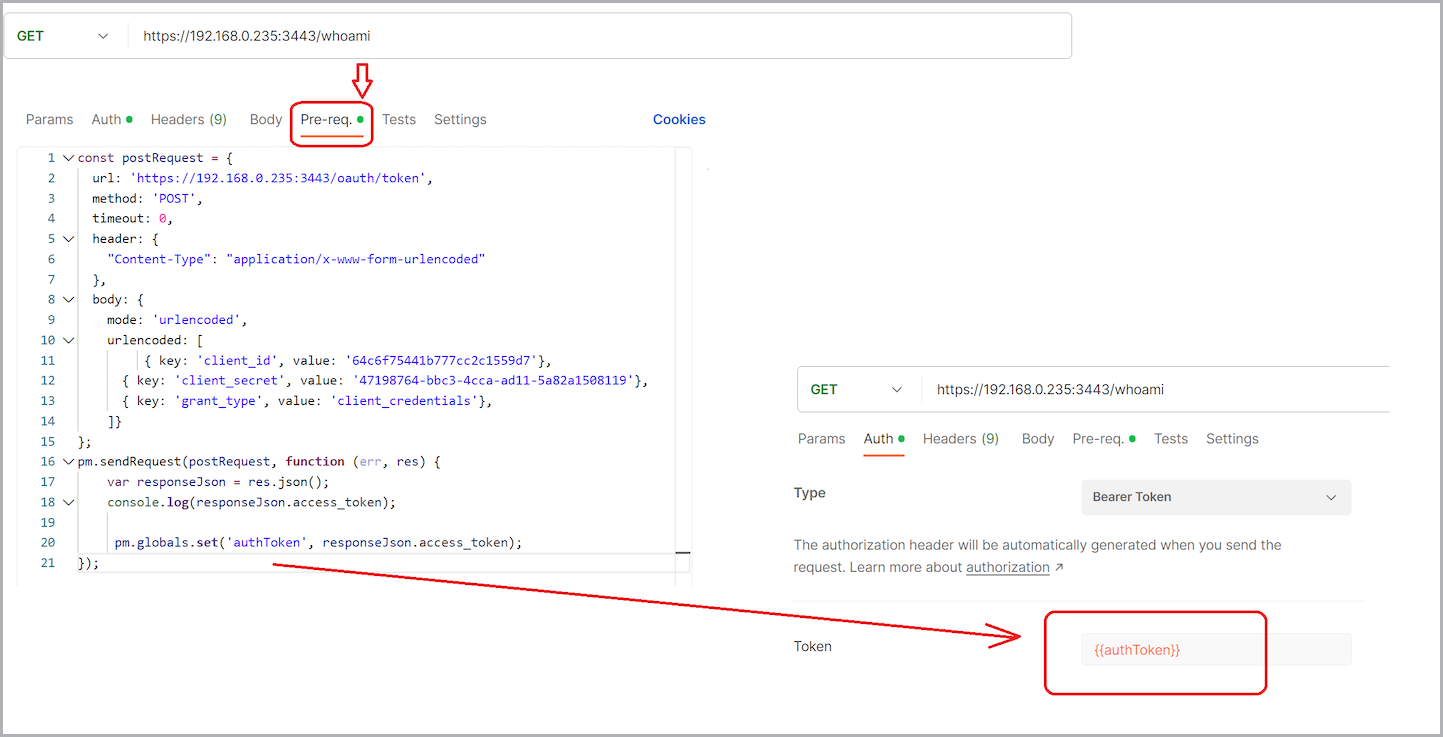This screenshot has width=1443, height=737.
Task: Expand the Bearer Token type dropdown
Action: click(1216, 497)
